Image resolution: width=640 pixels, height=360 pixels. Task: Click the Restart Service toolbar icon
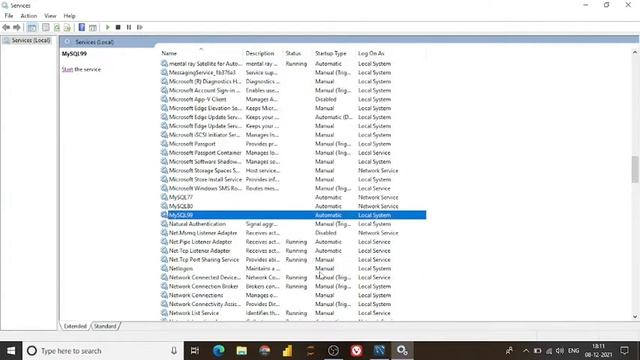click(140, 27)
